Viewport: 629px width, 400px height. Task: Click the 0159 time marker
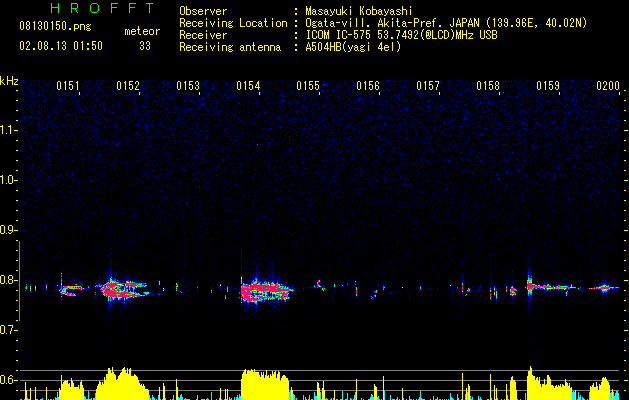coord(548,86)
